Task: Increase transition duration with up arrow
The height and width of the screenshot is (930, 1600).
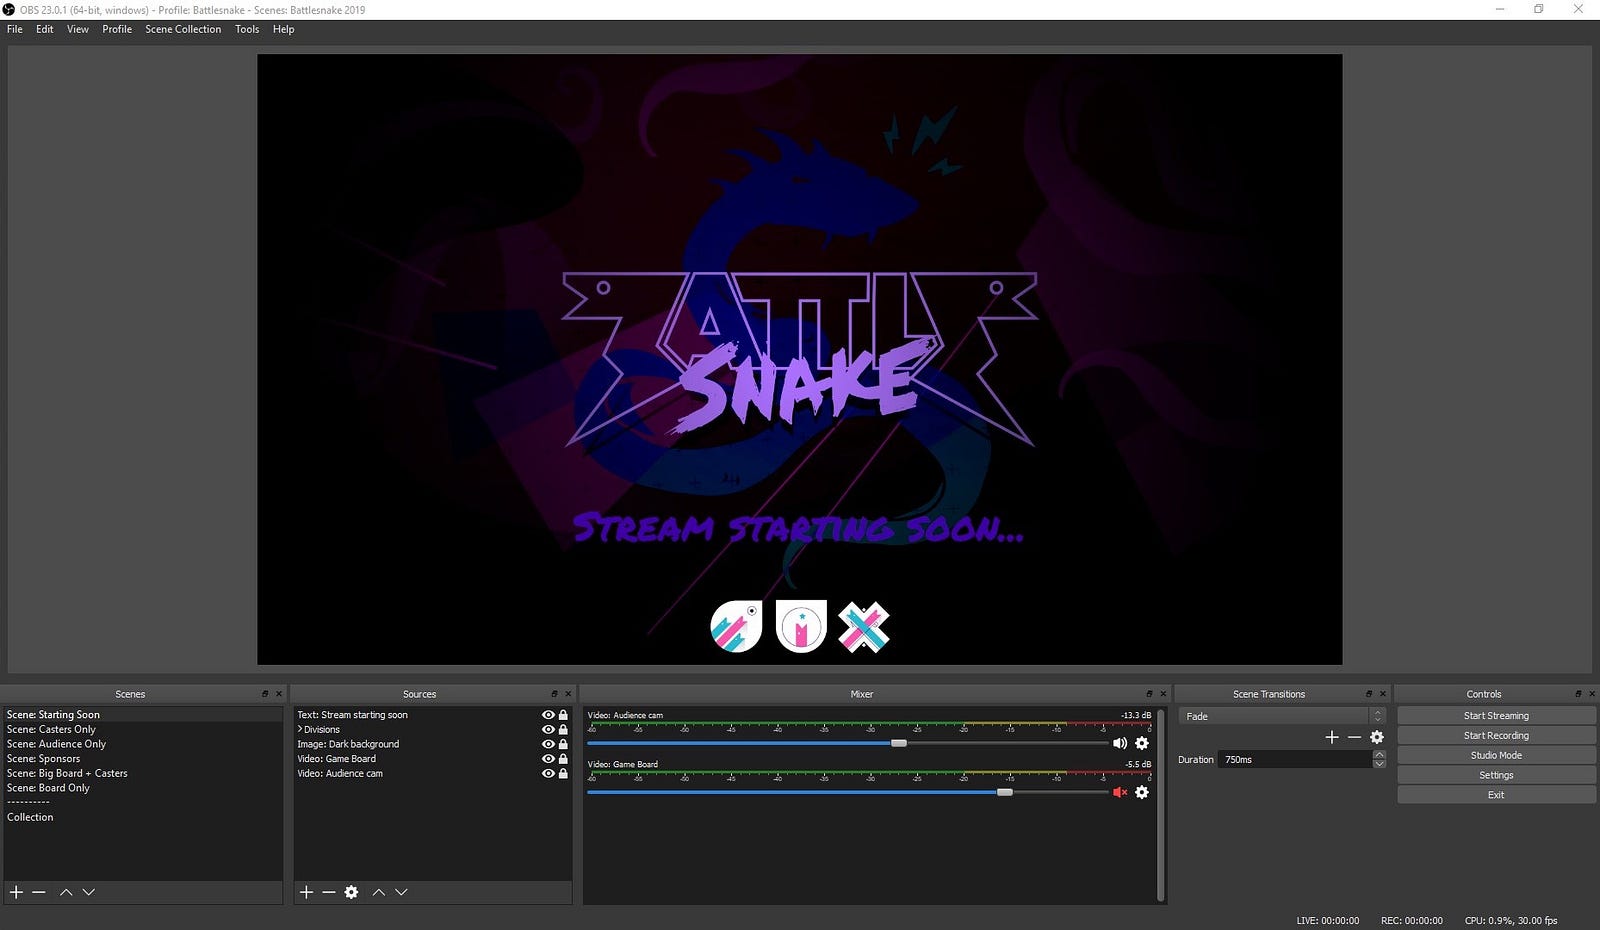Action: pyautogui.click(x=1379, y=755)
